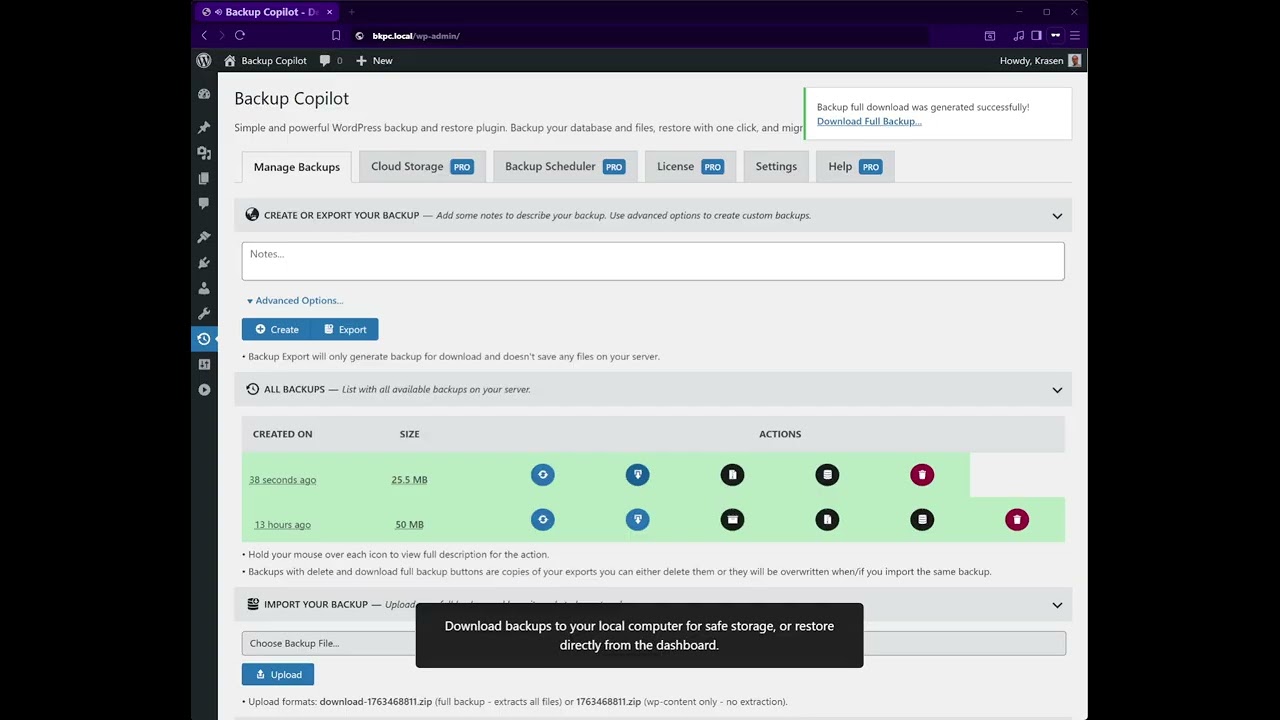
Task: Restore the 13 hours ago backup
Action: pos(543,519)
